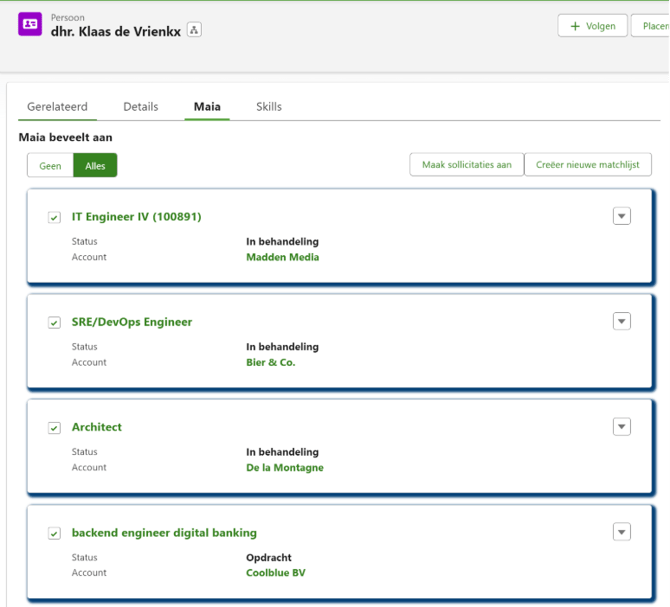Open the Details tab
670x607 pixels.
point(141,107)
